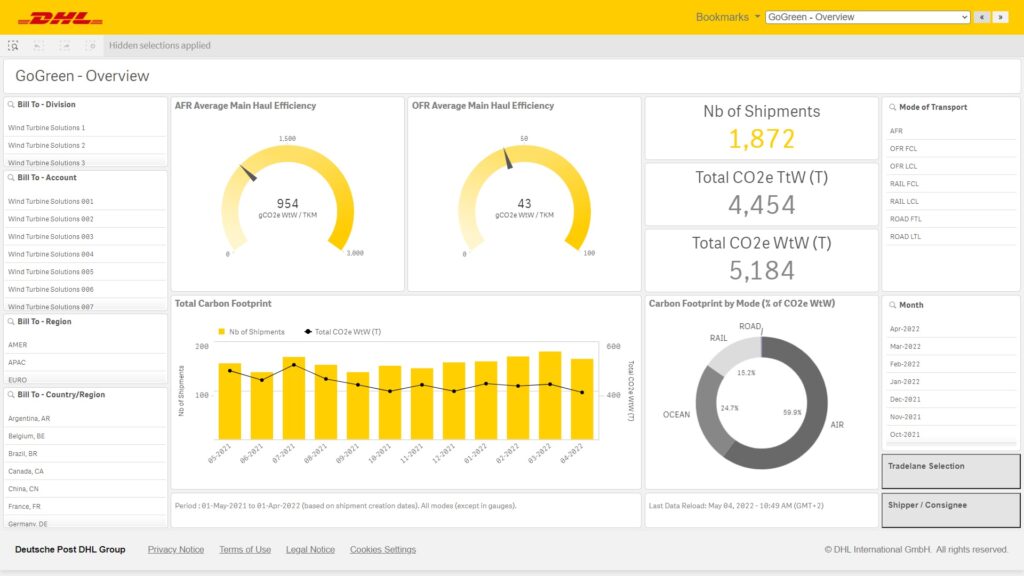Filter month Apr-2022
The height and width of the screenshot is (576, 1024).
click(951, 329)
